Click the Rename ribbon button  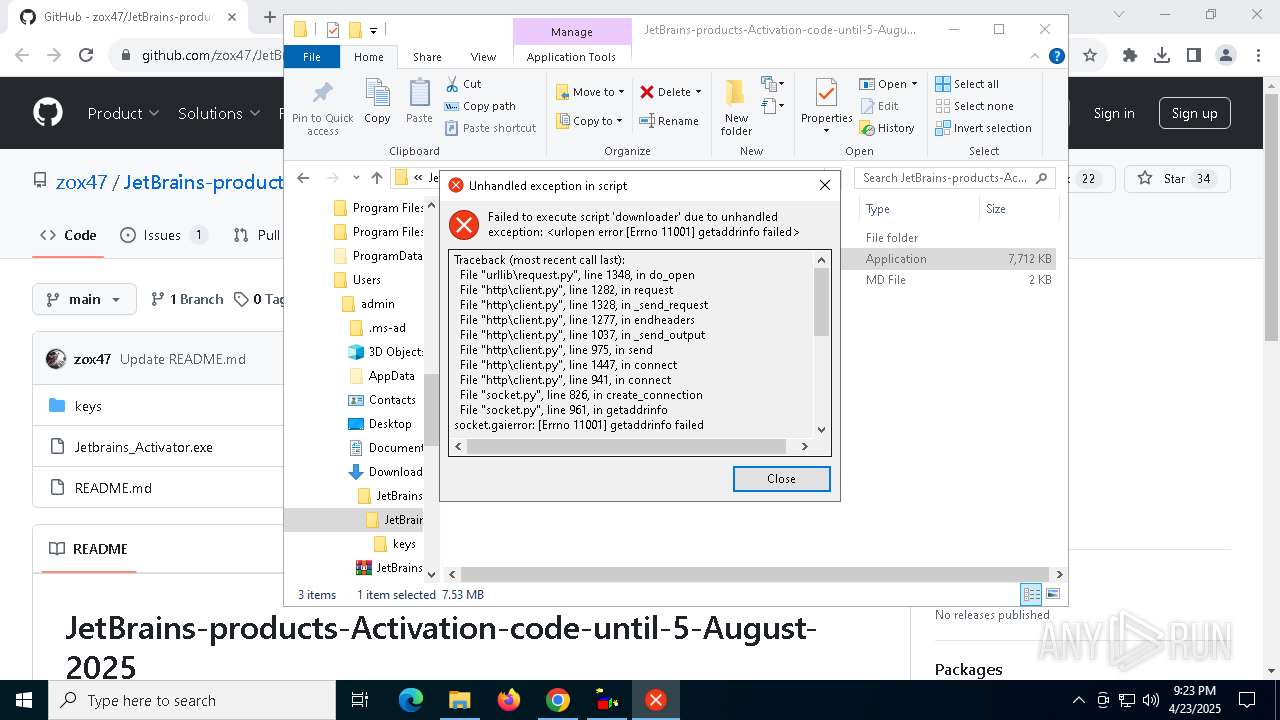(669, 121)
